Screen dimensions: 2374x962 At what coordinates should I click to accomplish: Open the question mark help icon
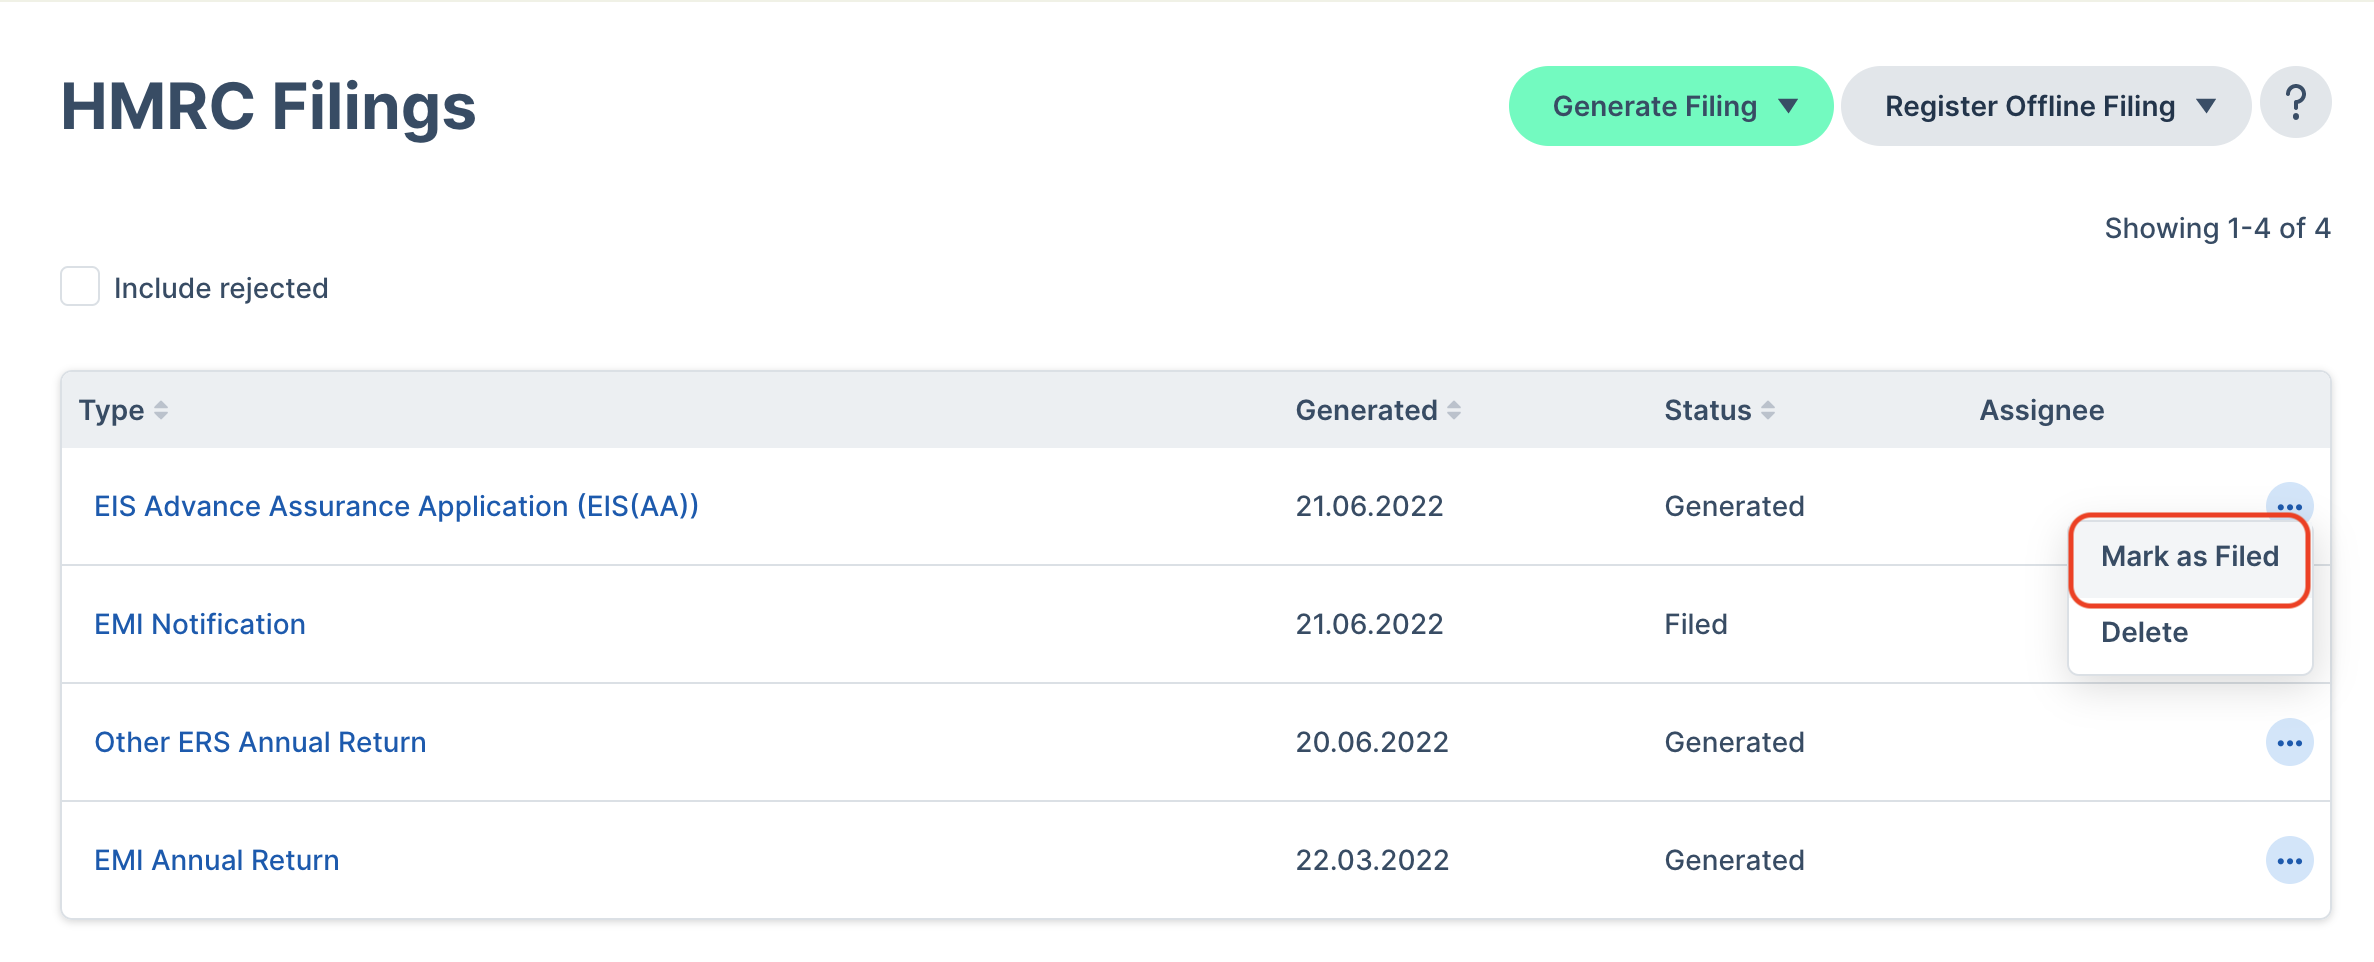pos(2295,103)
